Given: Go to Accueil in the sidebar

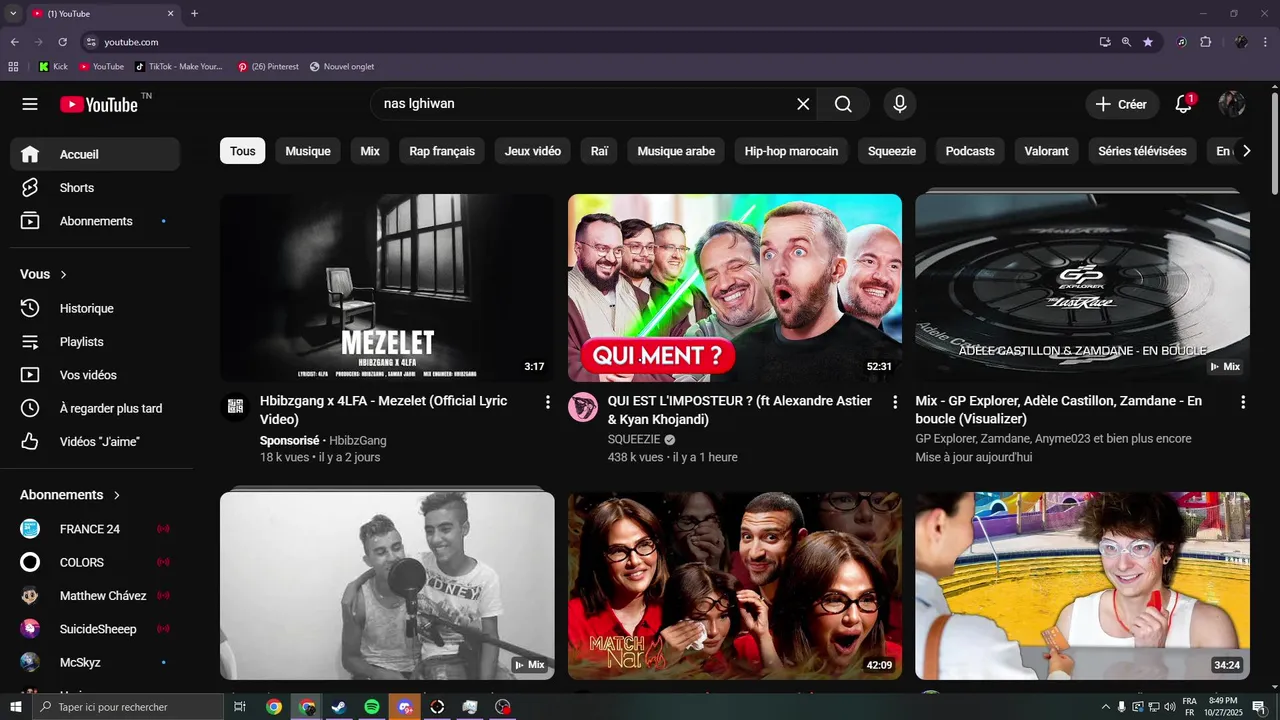Looking at the screenshot, I should click(95, 154).
